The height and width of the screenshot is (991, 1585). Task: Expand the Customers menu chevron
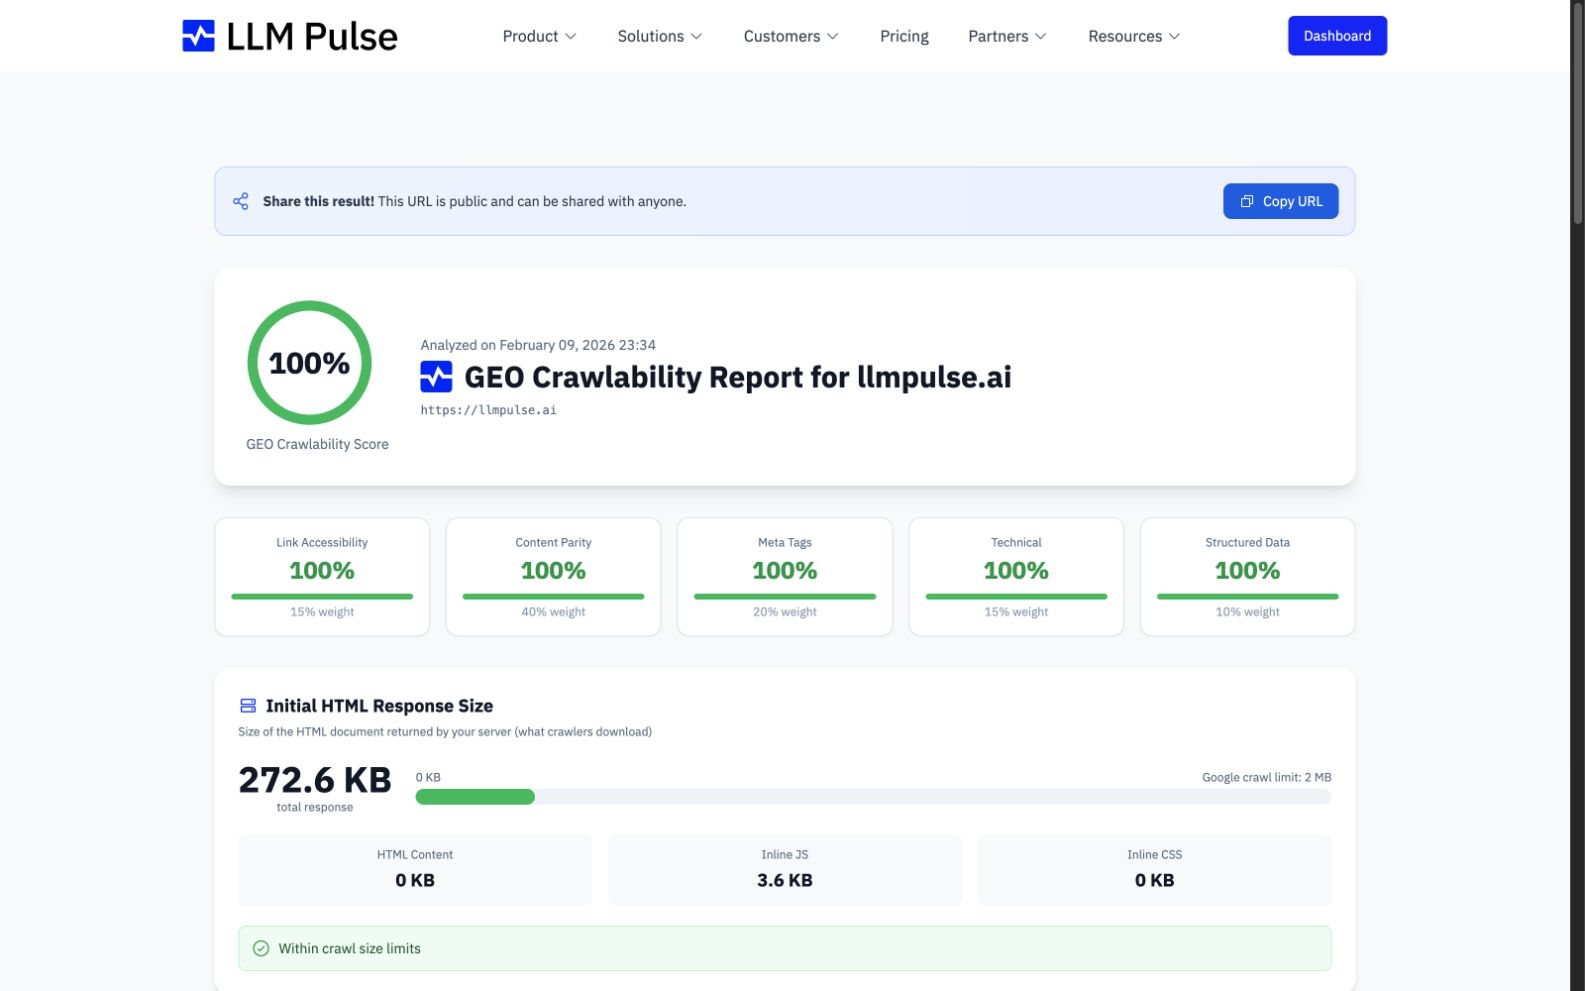pos(833,36)
